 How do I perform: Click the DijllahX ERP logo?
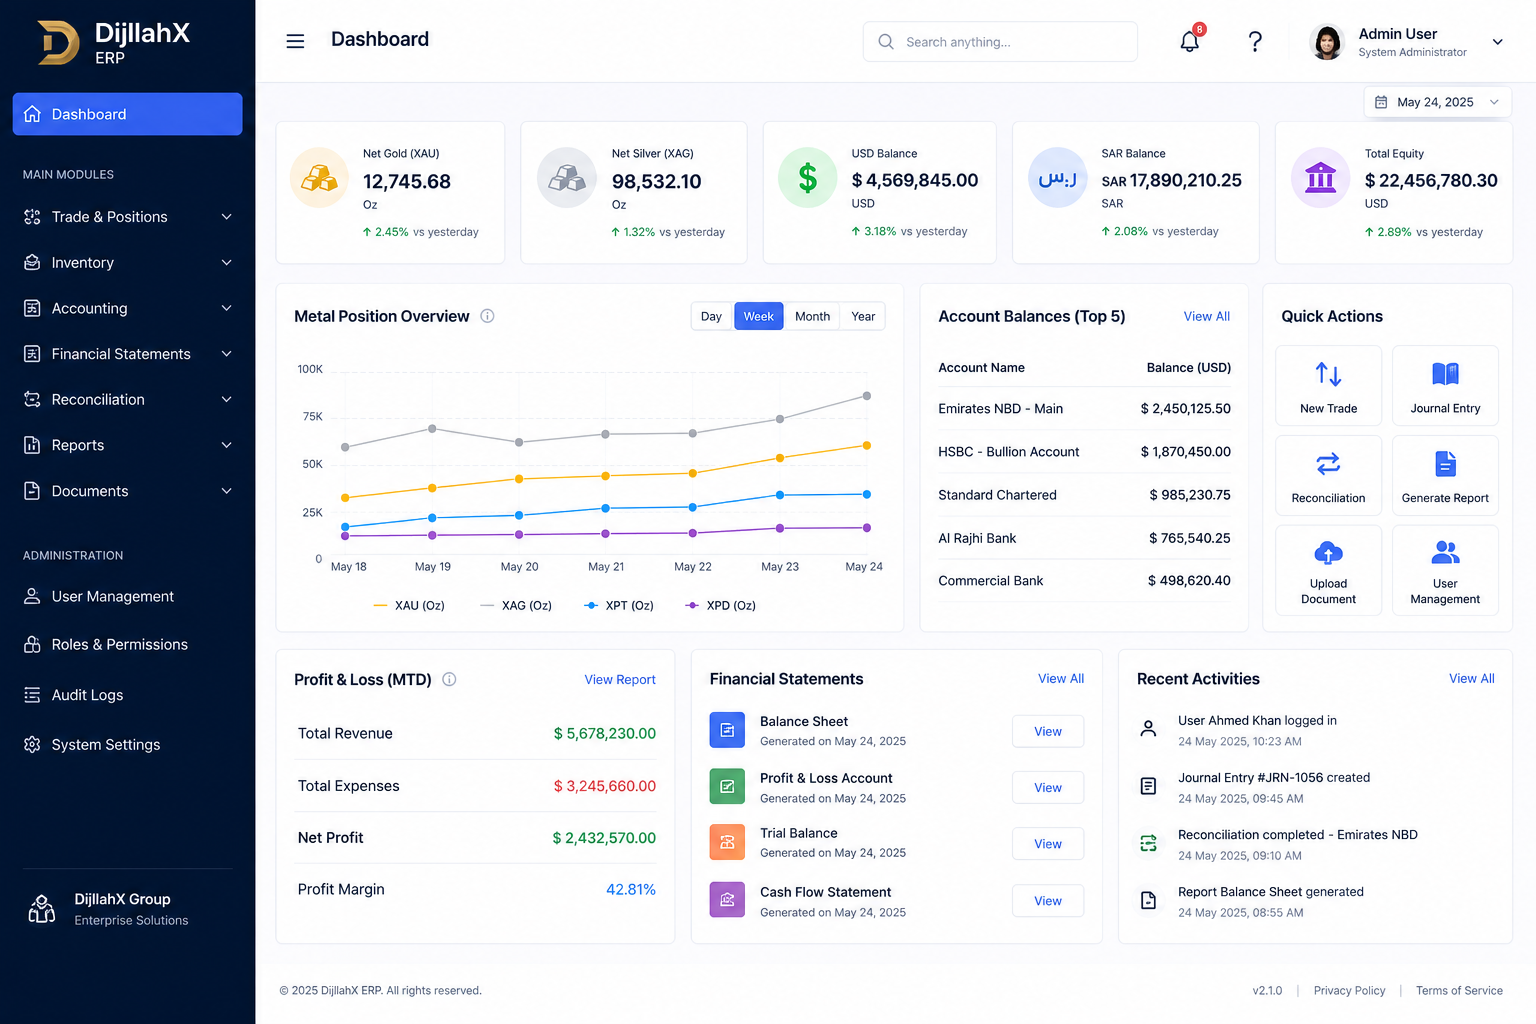coord(112,43)
